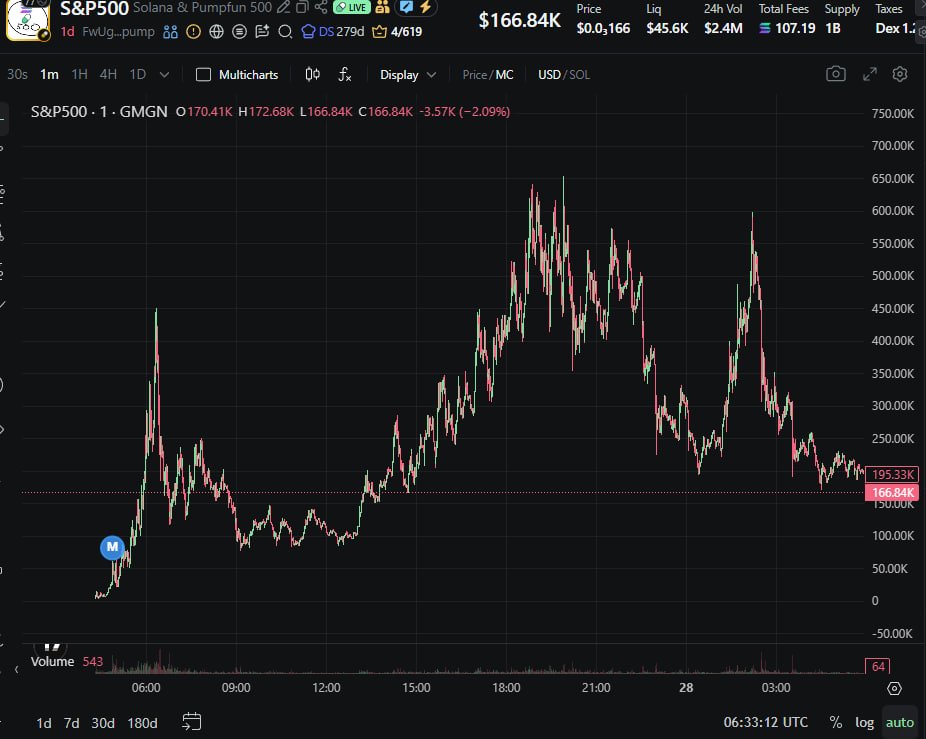Open the Display dropdown
This screenshot has width=926, height=739.
pyautogui.click(x=408, y=74)
